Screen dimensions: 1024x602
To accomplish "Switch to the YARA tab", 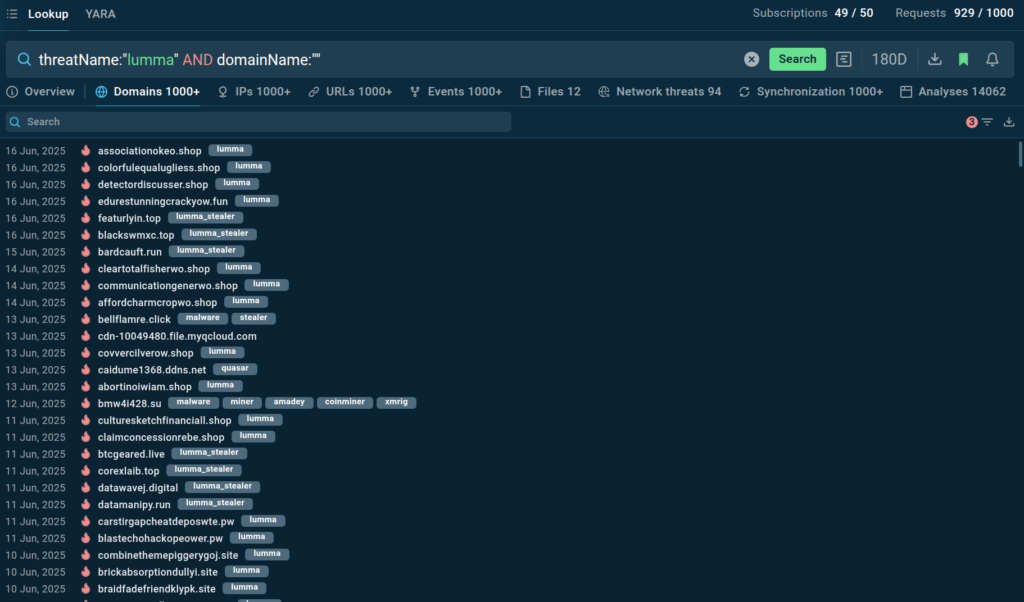I will (100, 14).
